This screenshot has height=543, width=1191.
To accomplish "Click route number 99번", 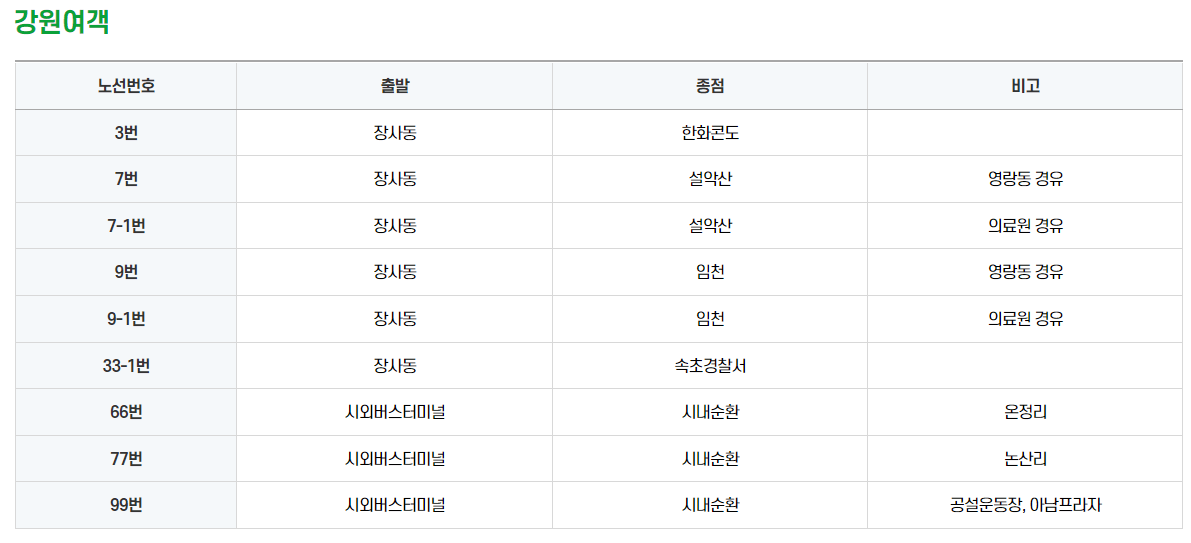I will pyautogui.click(x=126, y=504).
